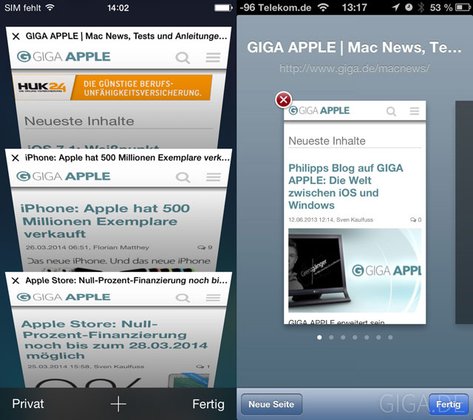The height and width of the screenshot is (420, 473).
Task: Open hamburger menu in Apple Store Null-Prozent tab
Action: (x=213, y=297)
